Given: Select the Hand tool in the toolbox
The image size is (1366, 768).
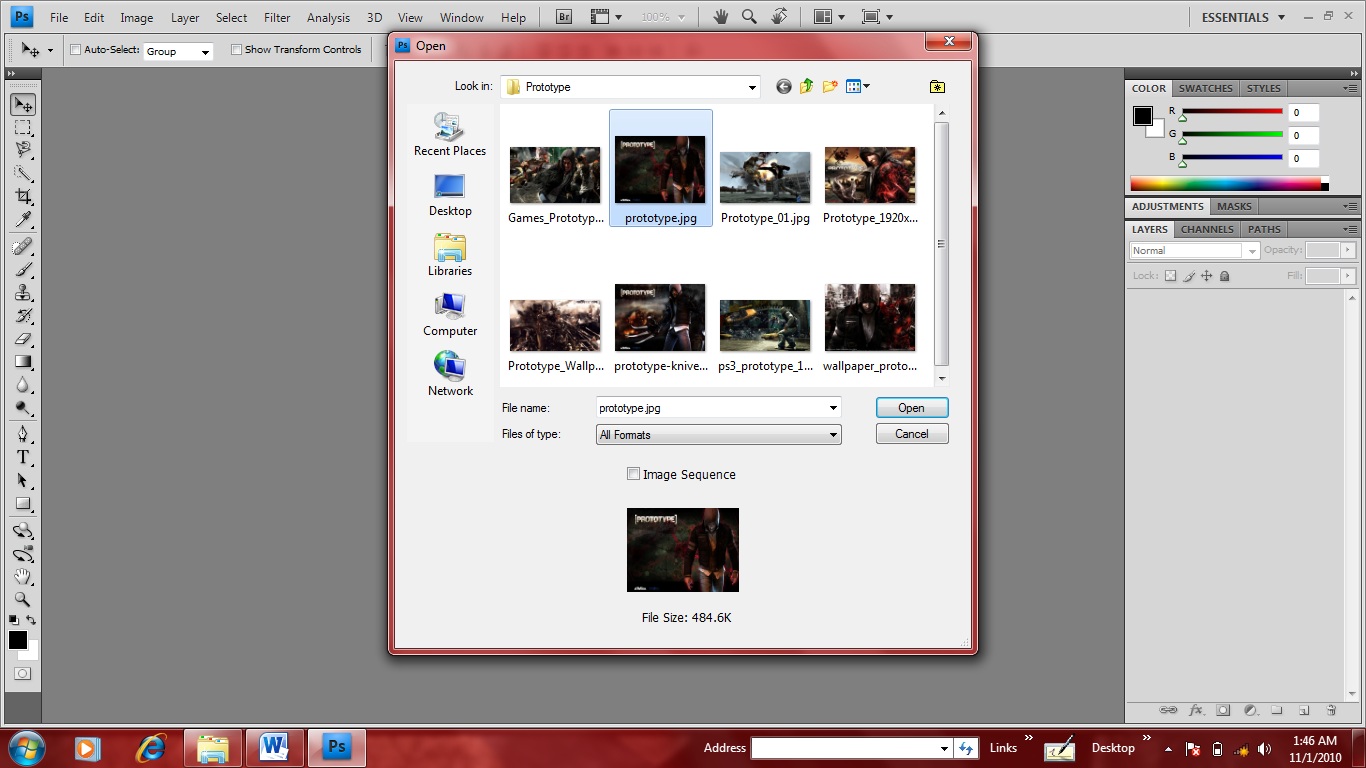Looking at the screenshot, I should coord(22,577).
